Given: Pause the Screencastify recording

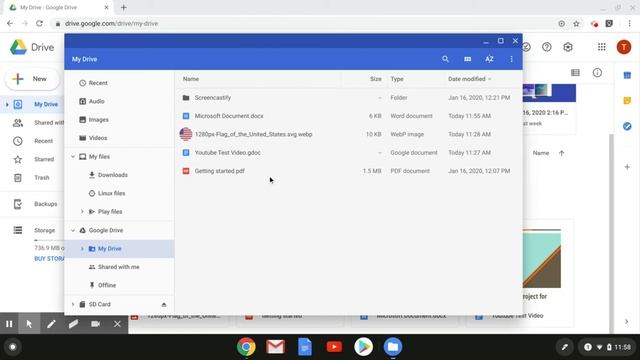Looking at the screenshot, I should [x=9, y=324].
